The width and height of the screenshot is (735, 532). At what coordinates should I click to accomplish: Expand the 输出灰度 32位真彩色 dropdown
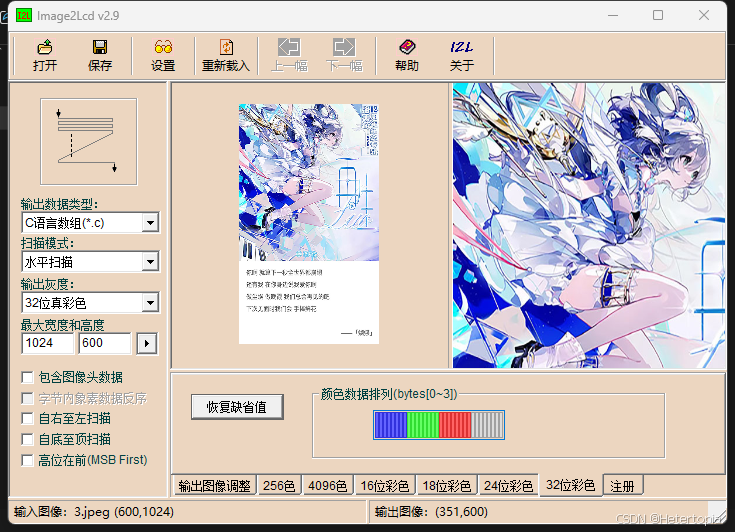point(150,303)
